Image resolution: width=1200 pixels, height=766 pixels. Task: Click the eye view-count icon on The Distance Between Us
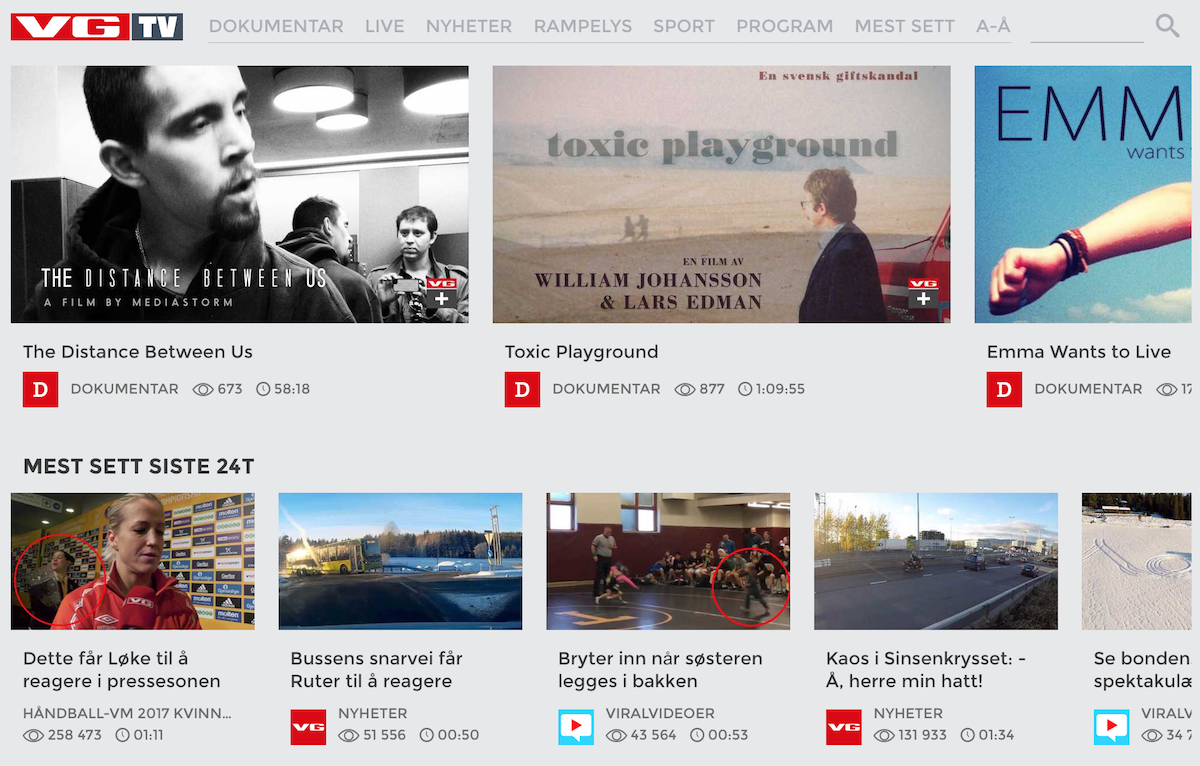pos(203,389)
